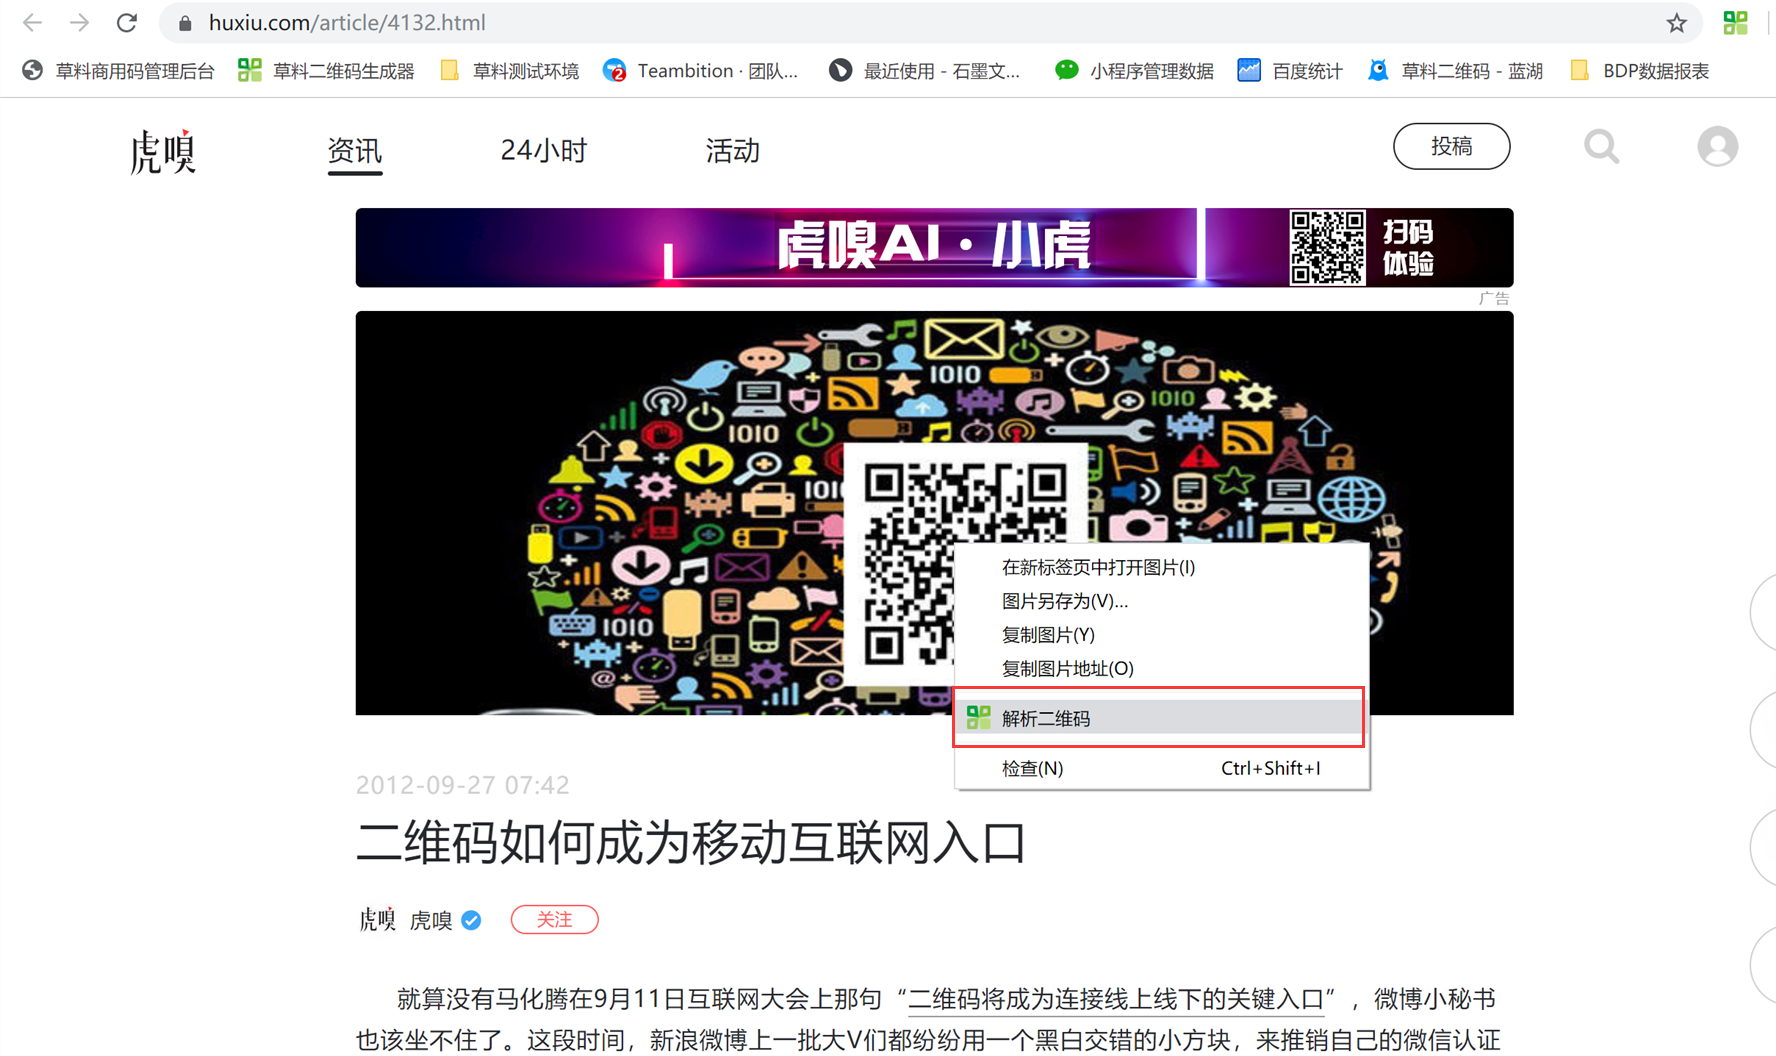1776x1056 pixels.
Task: Open the 草料测试环境 bookmark folder
Action: [509, 71]
